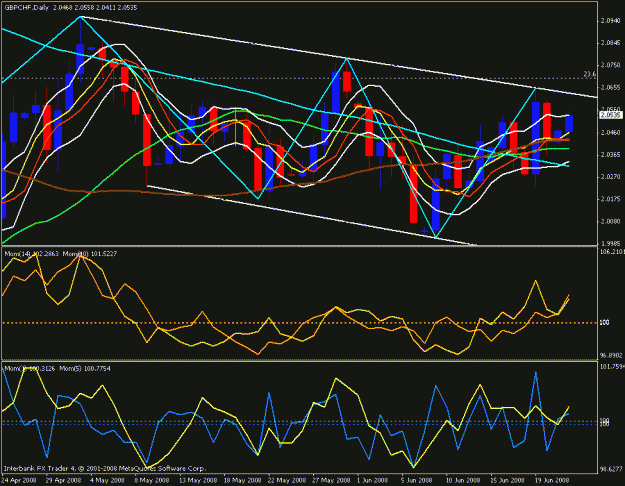Image resolution: width=625 pixels, height=486 pixels.
Task: Click the Mom(14) Mom(10) indicator label
Action: tap(61, 254)
